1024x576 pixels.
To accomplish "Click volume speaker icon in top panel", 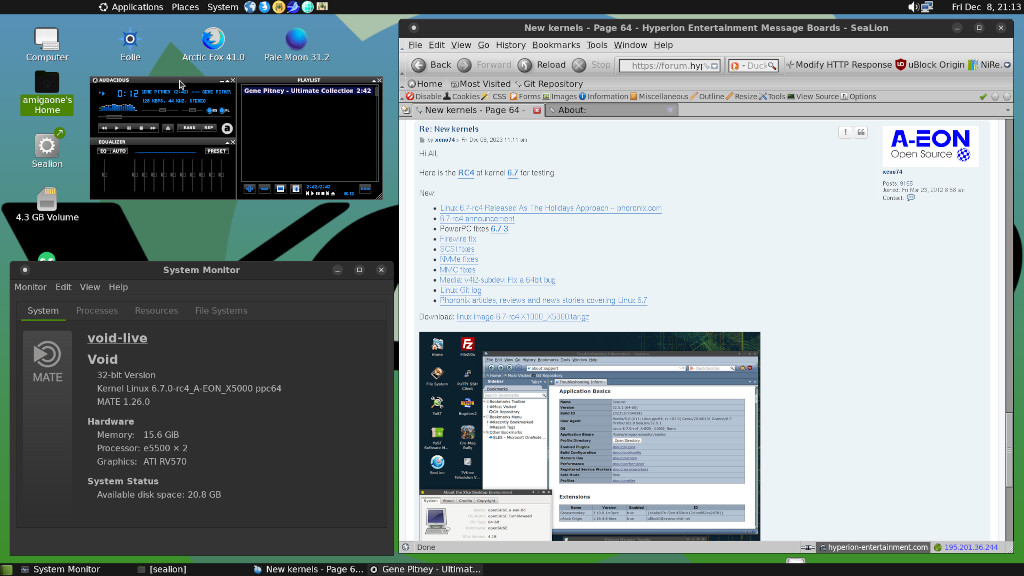I will coord(913,7).
